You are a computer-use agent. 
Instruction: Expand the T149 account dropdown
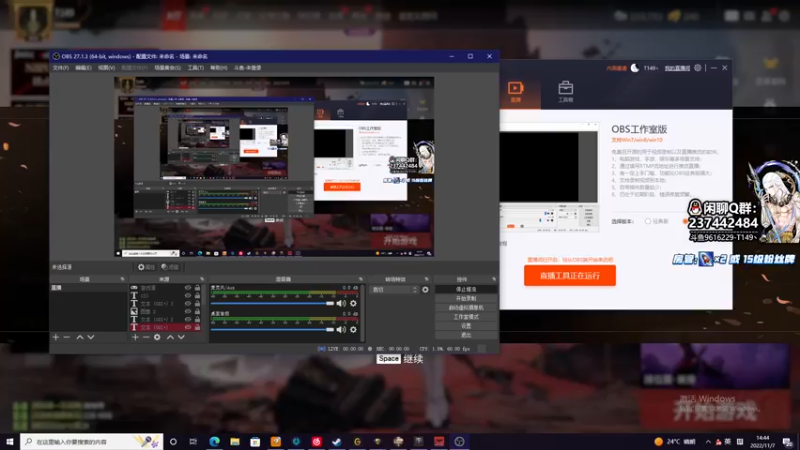[651, 68]
